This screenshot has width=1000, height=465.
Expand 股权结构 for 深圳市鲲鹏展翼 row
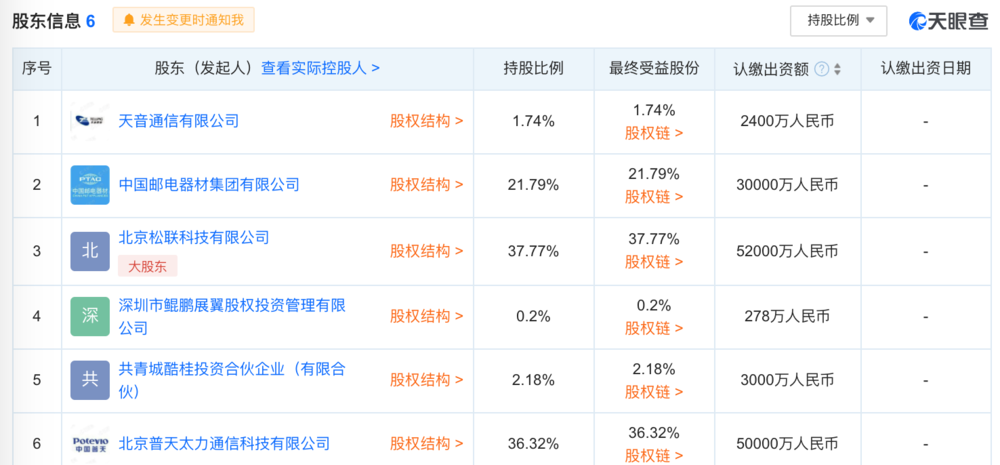click(427, 316)
